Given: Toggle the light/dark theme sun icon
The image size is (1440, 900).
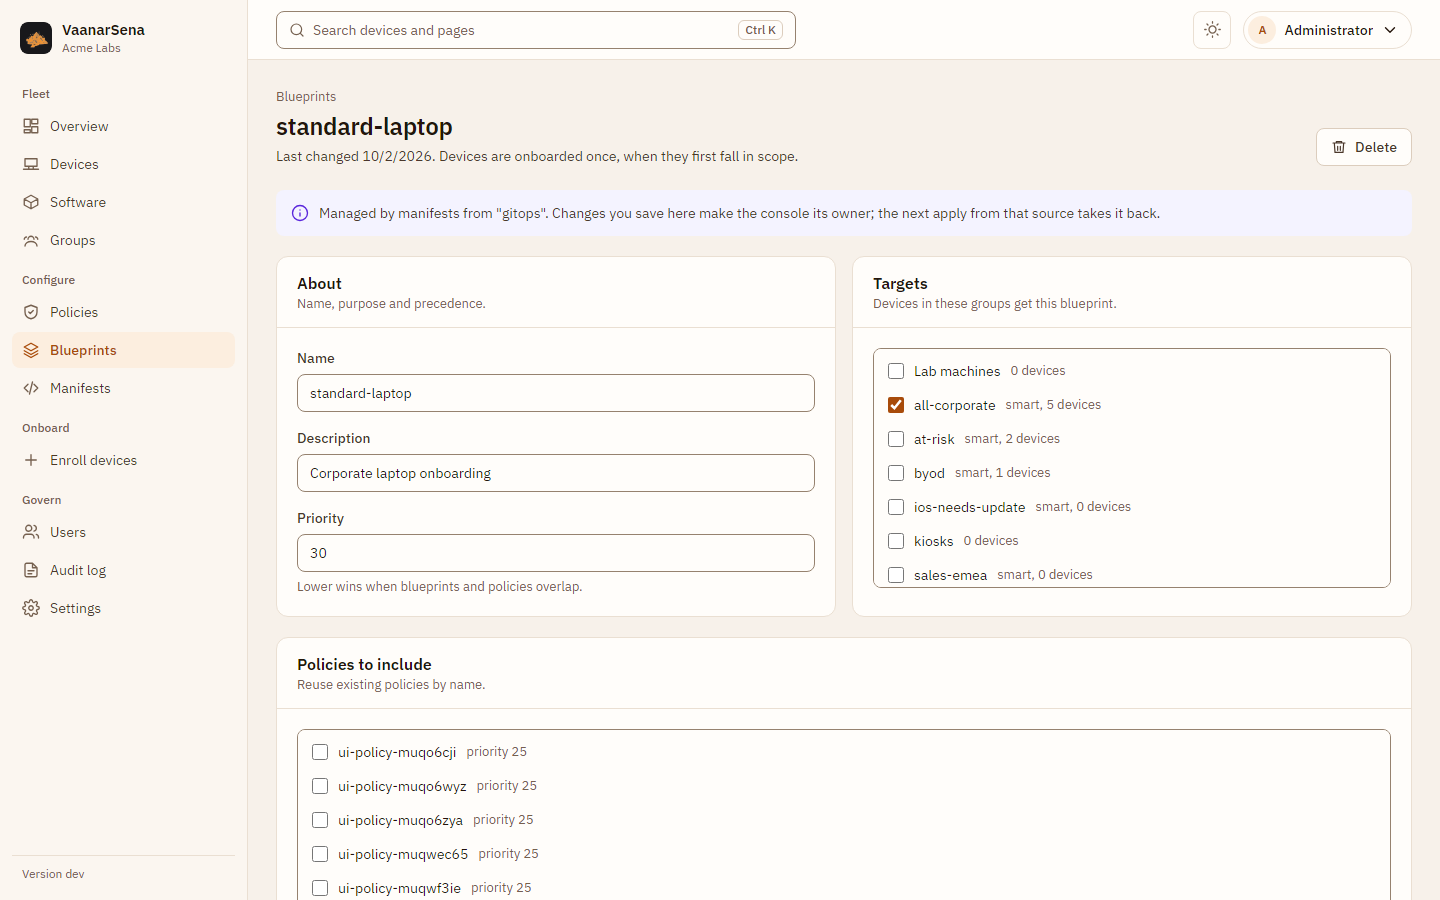Looking at the screenshot, I should (x=1212, y=30).
